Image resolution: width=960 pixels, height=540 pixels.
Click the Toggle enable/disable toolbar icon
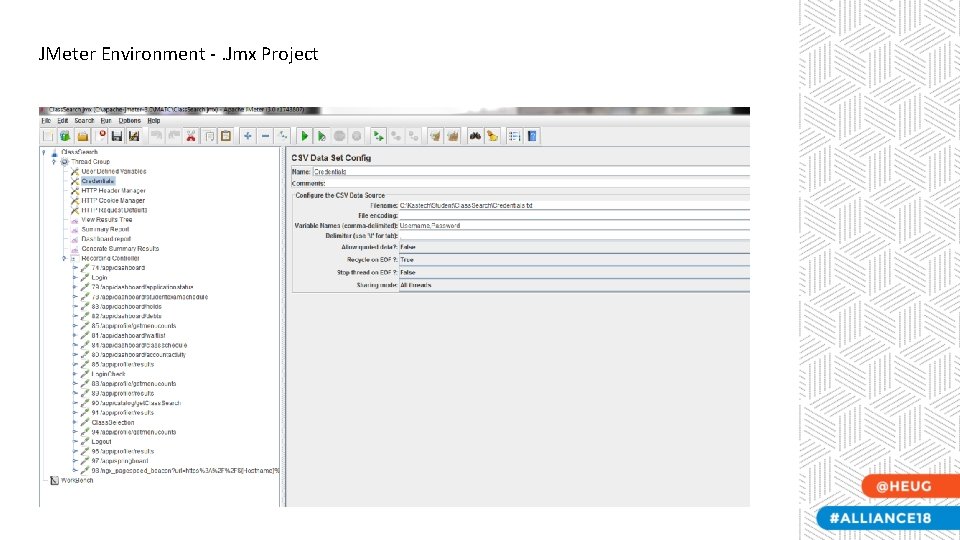click(x=282, y=136)
